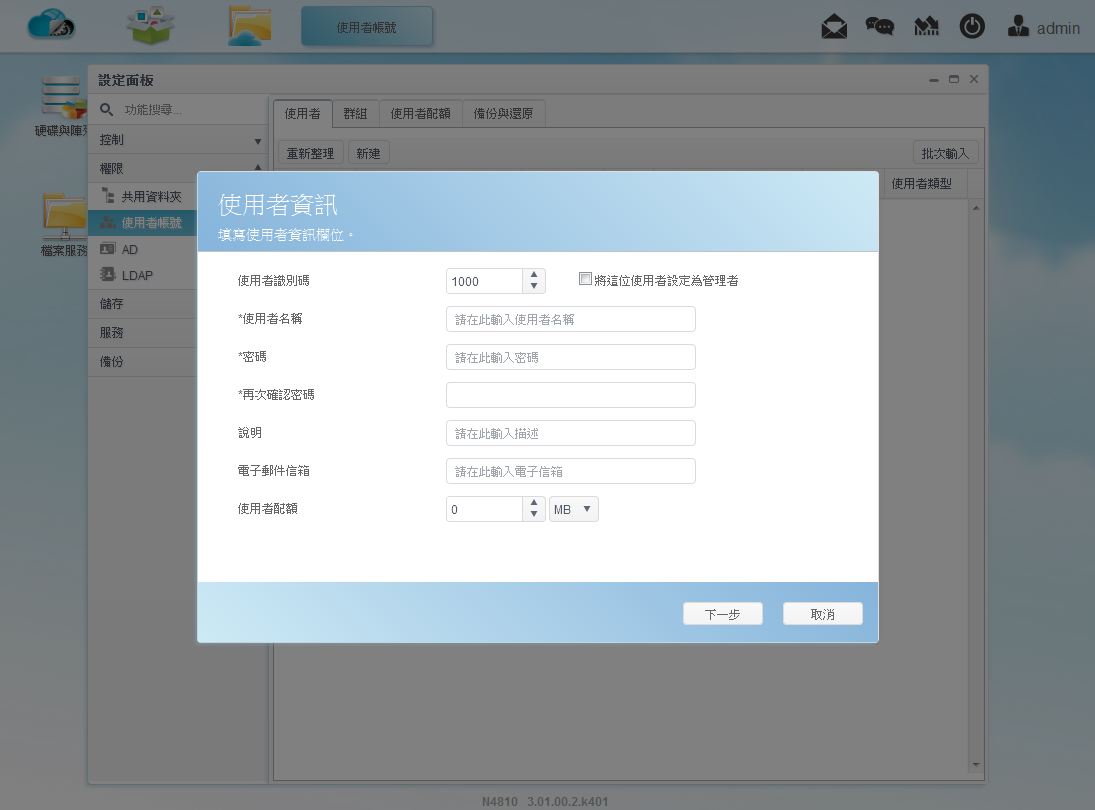Screen dimensions: 1095x810
Task: Collapse the 權限 section in sidebar
Action: tap(177, 168)
